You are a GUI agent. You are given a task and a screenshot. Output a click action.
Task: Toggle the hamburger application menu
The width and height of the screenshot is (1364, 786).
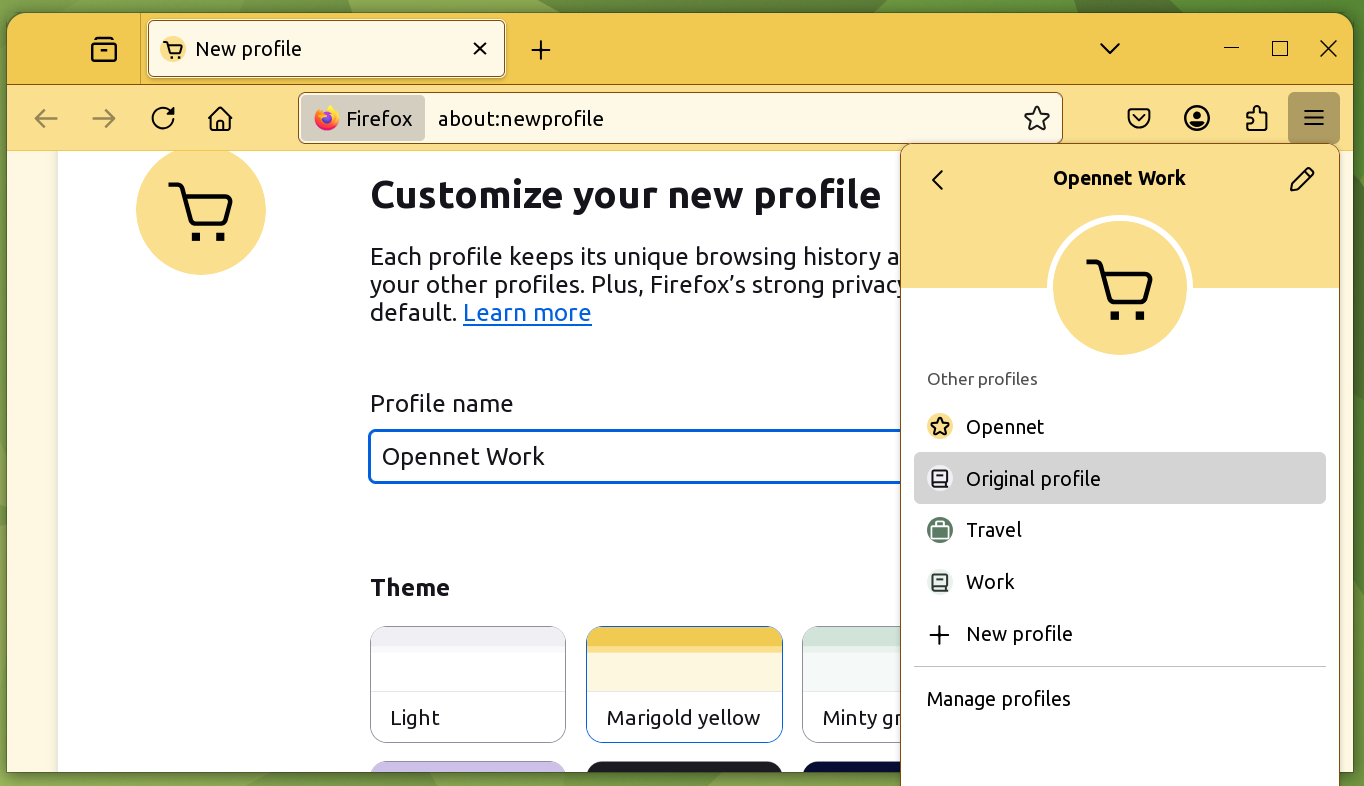[x=1314, y=119]
